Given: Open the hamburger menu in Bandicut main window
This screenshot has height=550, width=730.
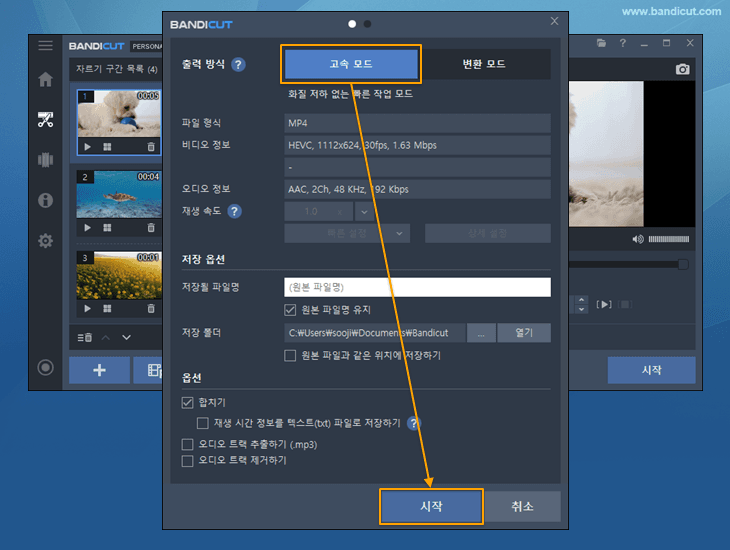Looking at the screenshot, I should tap(45, 45).
